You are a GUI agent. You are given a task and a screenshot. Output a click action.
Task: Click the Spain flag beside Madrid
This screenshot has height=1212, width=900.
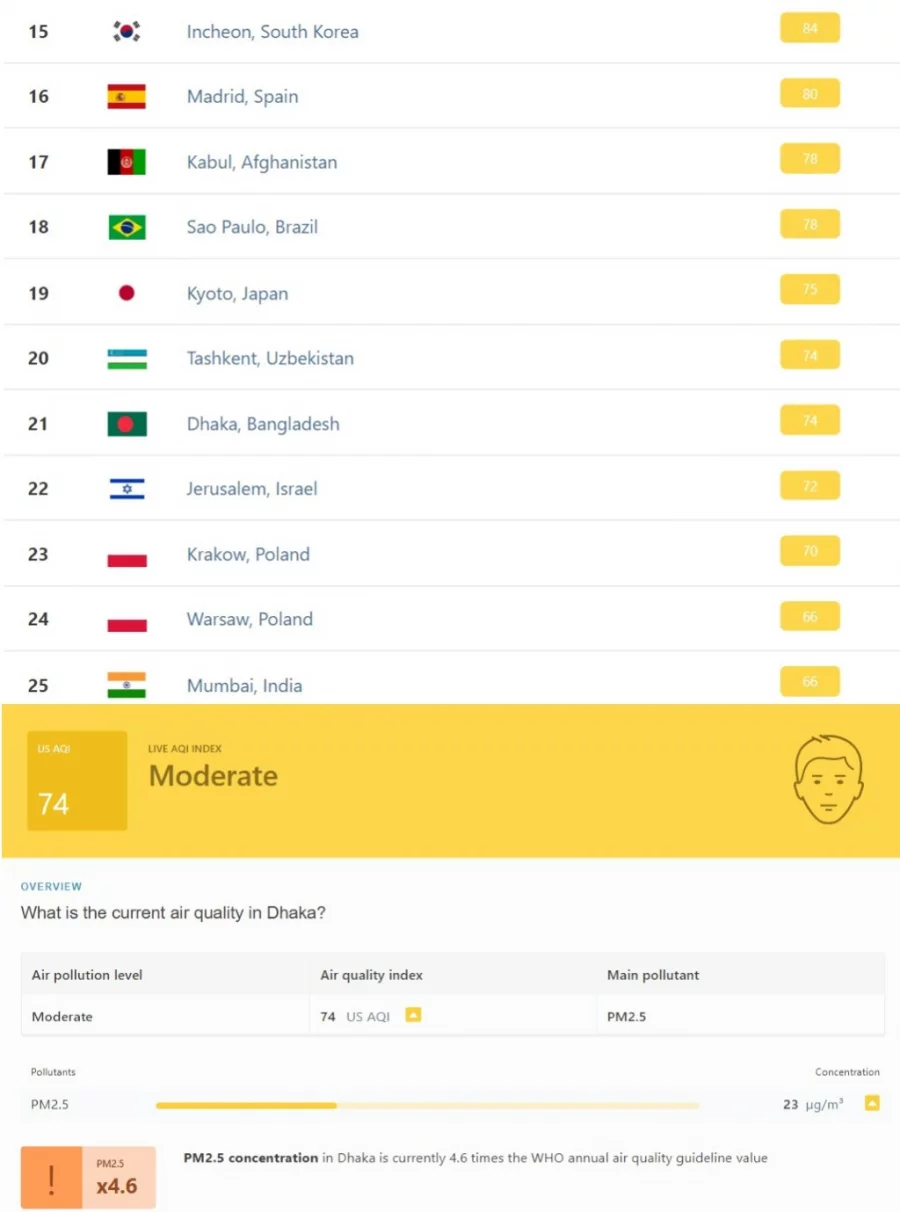(x=127, y=97)
